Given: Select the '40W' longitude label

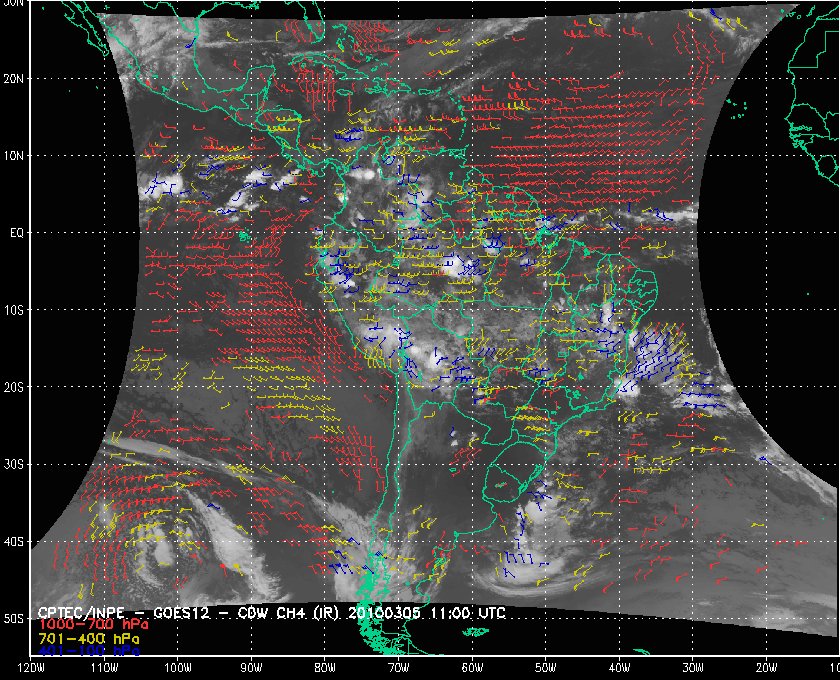Looking at the screenshot, I should pyautogui.click(x=619, y=668).
